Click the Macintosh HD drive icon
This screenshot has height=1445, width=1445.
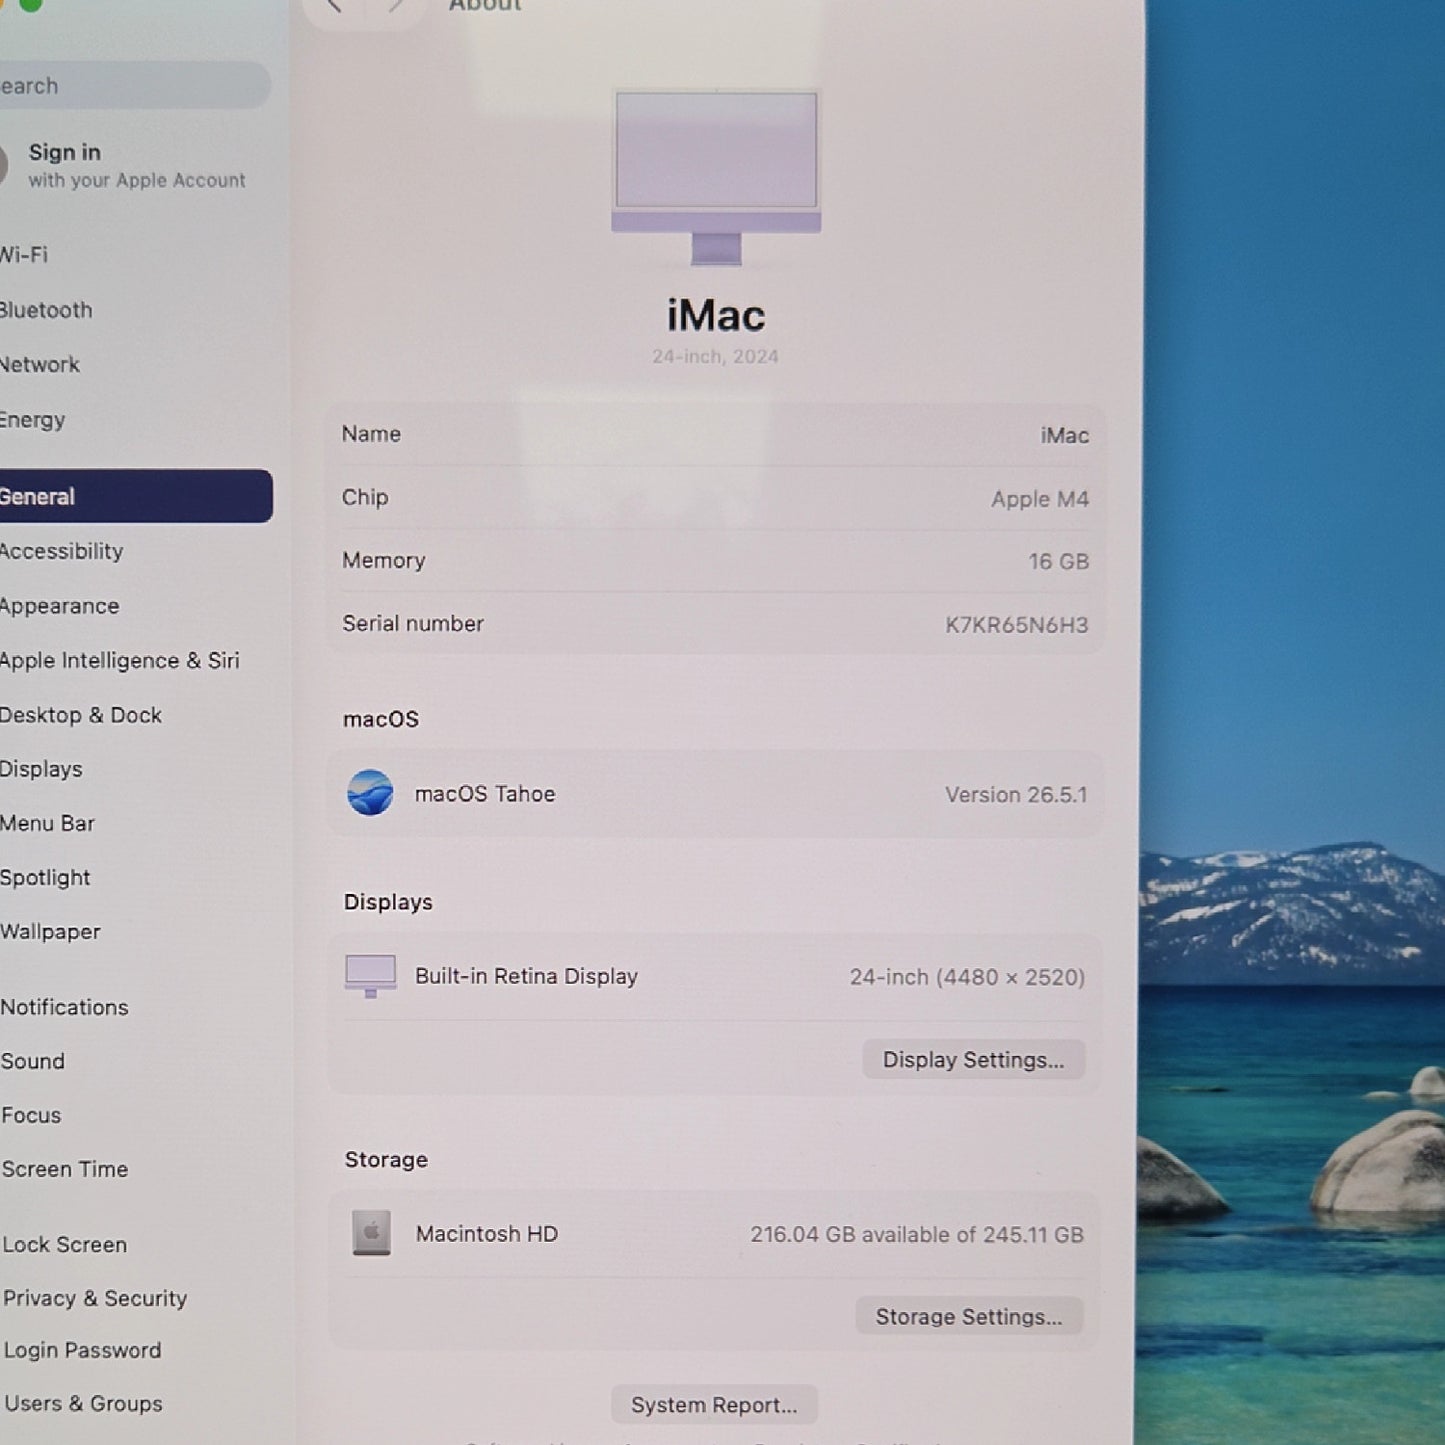371,1233
